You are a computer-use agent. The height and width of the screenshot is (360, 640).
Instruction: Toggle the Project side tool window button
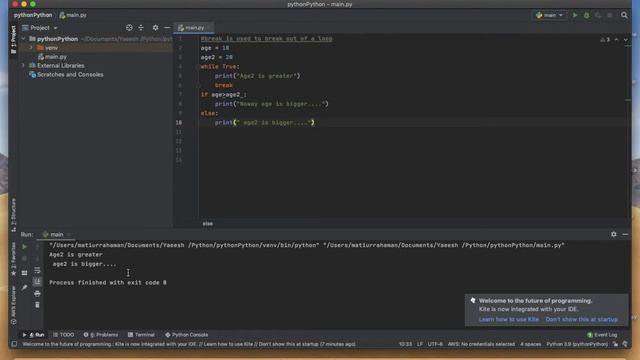pos(13,39)
